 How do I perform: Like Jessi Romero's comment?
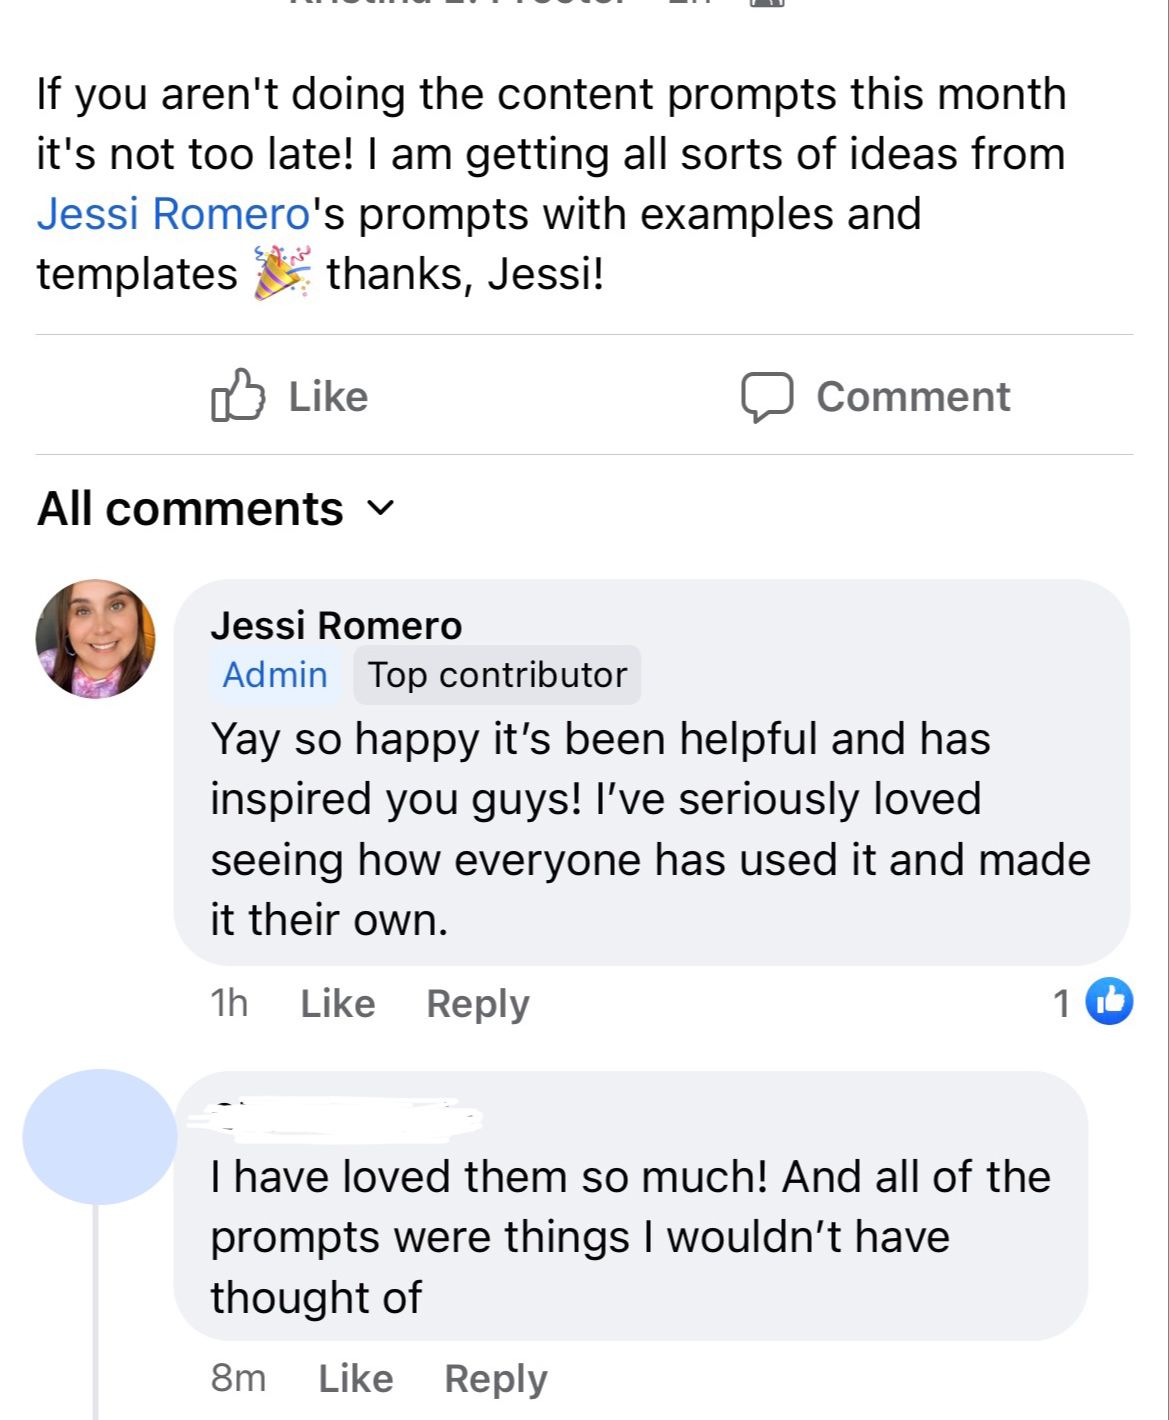tap(337, 1003)
